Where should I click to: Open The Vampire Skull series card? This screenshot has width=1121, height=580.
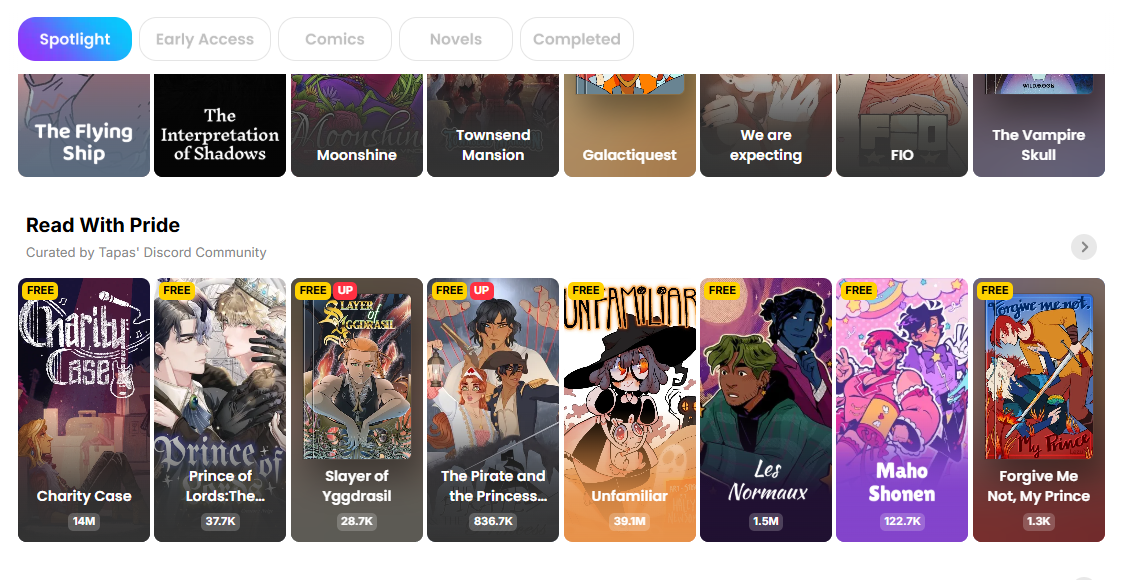(x=1039, y=125)
